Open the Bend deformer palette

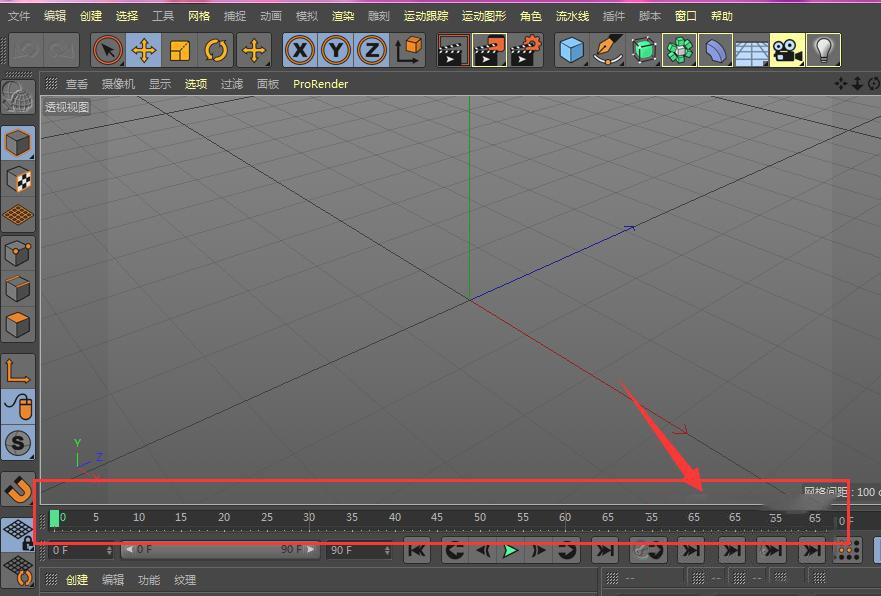pyautogui.click(x=715, y=51)
